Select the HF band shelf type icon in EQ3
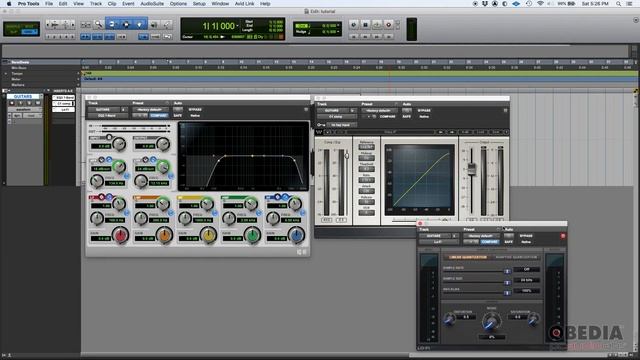The width and height of the screenshot is (640, 360). (285, 197)
